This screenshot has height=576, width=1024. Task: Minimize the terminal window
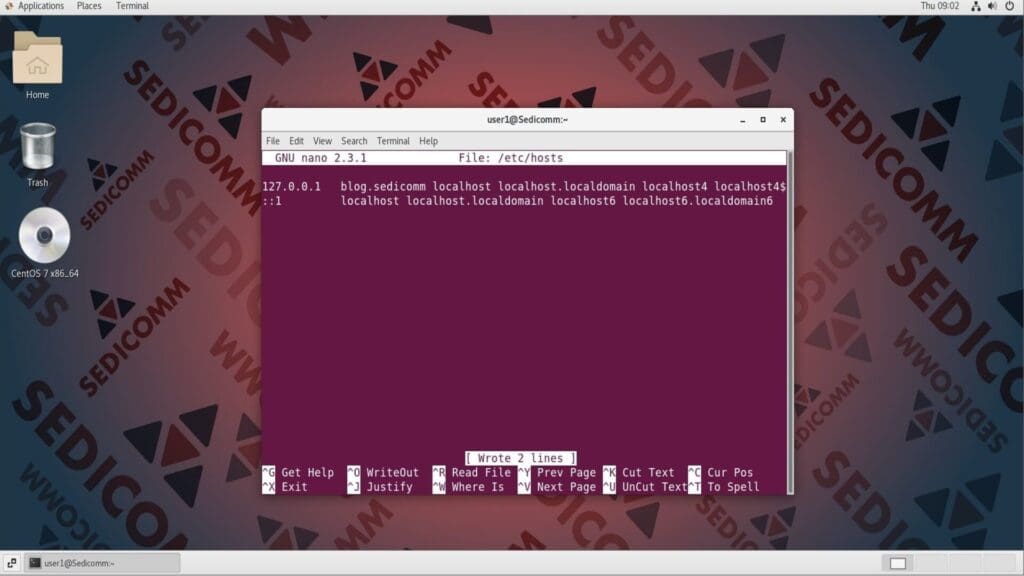click(741, 120)
